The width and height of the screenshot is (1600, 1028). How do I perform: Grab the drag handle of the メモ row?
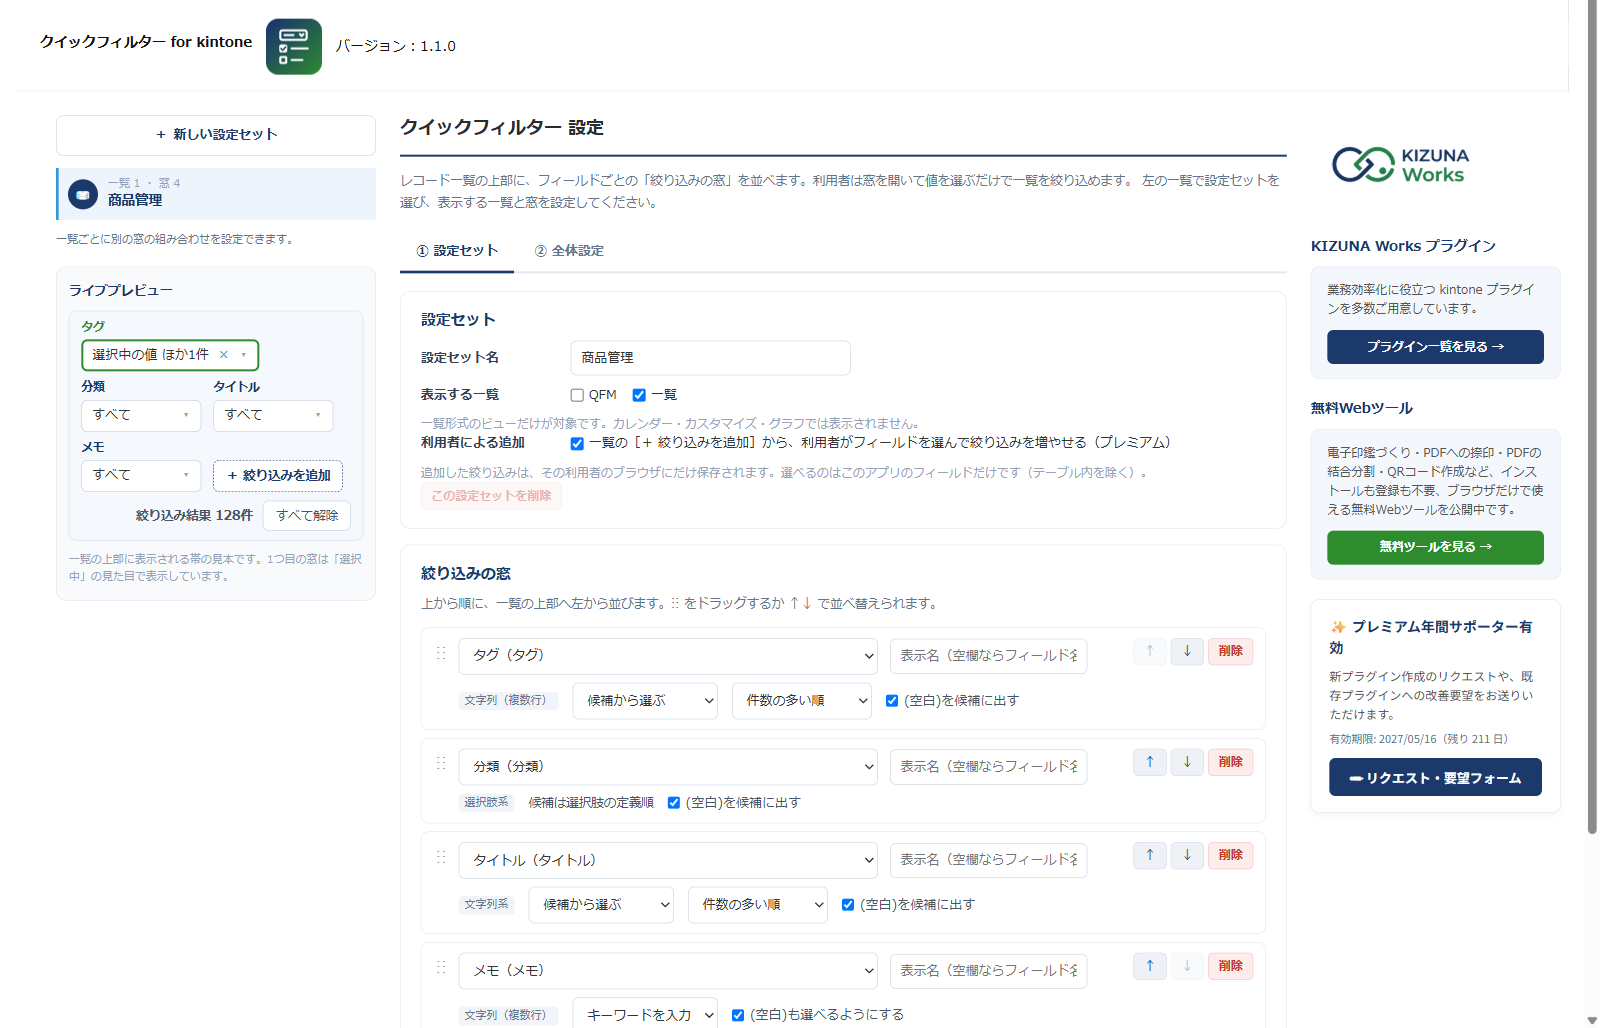tap(441, 968)
